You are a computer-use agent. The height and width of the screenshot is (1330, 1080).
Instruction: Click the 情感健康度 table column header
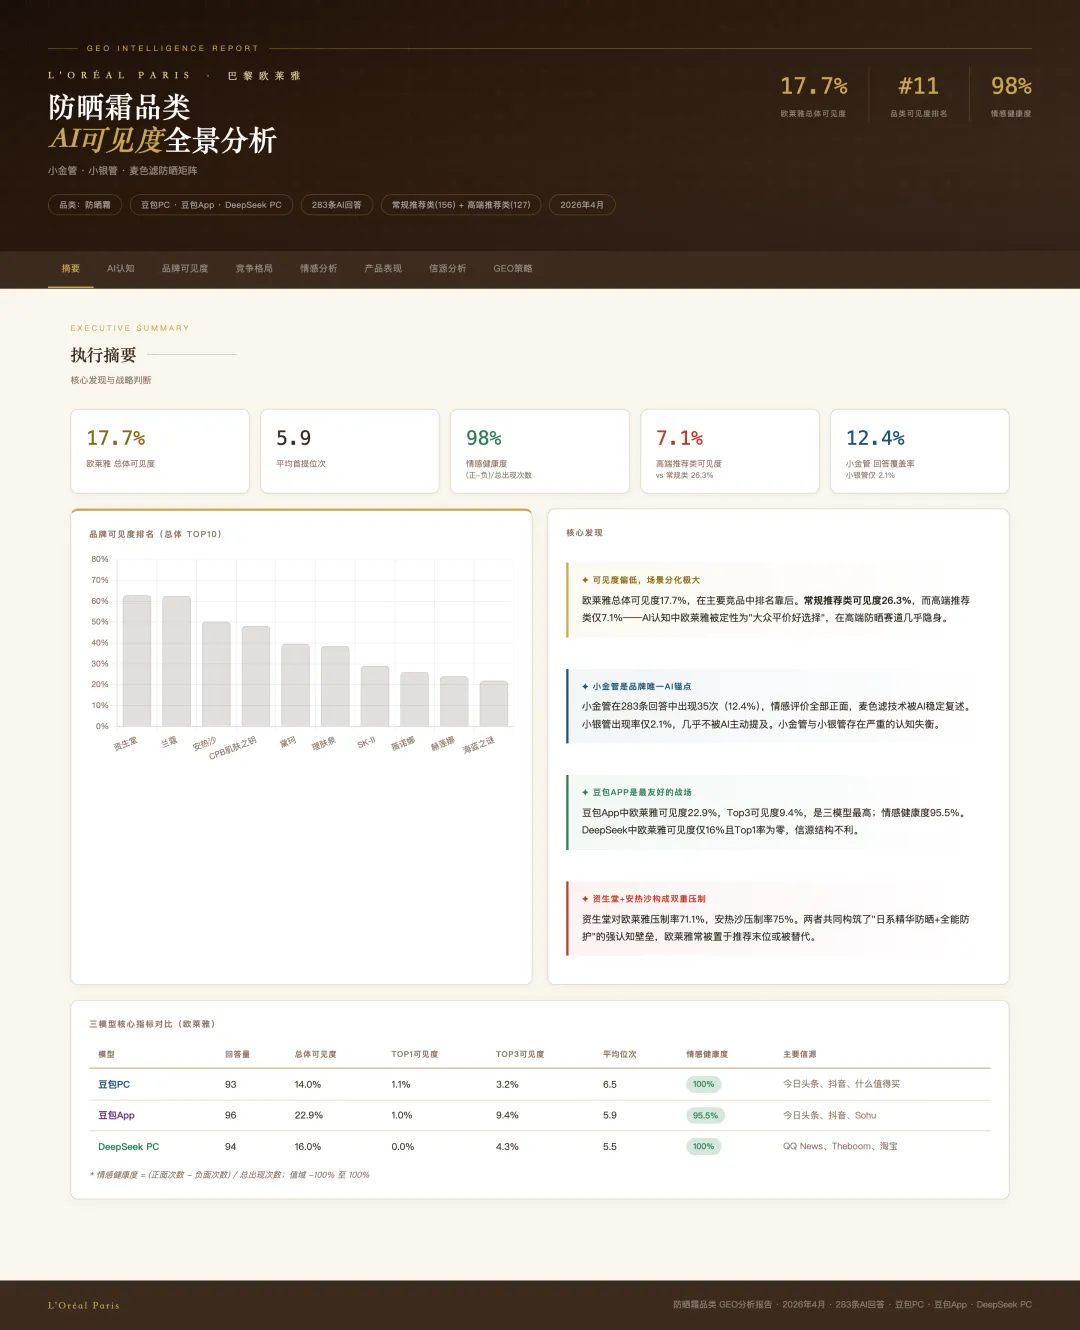[x=707, y=1054]
